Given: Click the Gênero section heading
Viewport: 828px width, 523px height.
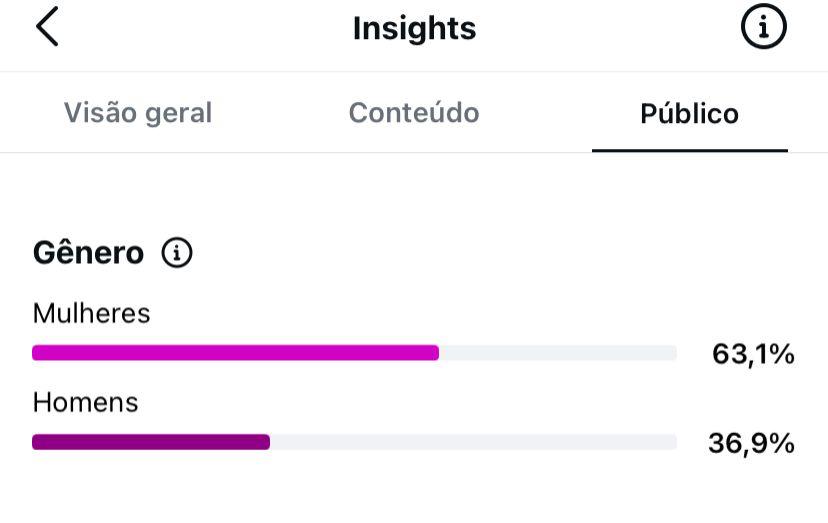Looking at the screenshot, I should [88, 253].
